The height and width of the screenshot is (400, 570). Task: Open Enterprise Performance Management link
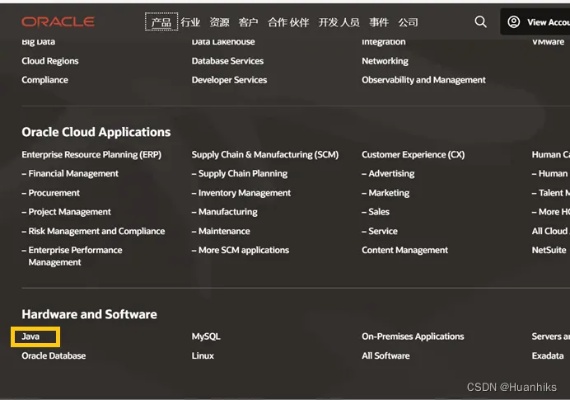(75, 256)
